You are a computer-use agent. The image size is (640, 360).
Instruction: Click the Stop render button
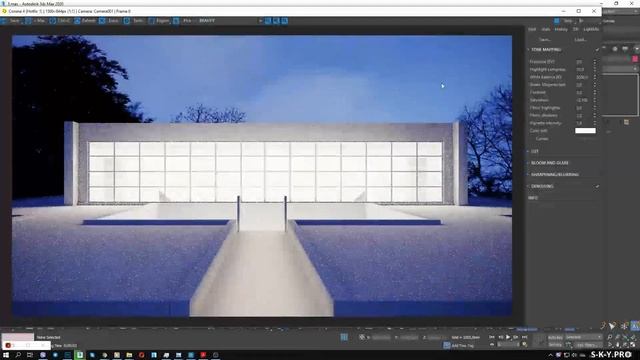564,21
